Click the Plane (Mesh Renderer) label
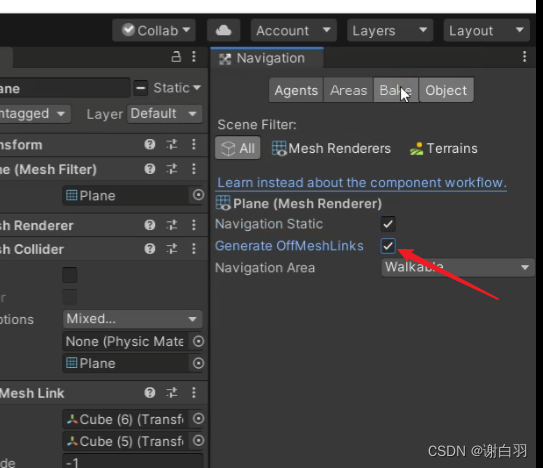Image resolution: width=543 pixels, height=468 pixels. [x=307, y=203]
